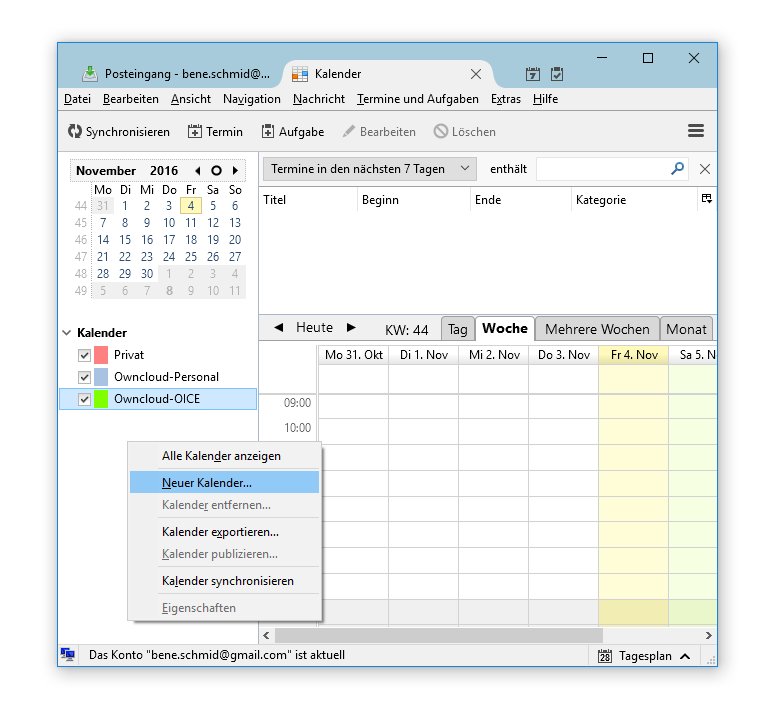Toggle the Owncloud-Personal calendar checkbox
The height and width of the screenshot is (706, 764).
(x=84, y=377)
